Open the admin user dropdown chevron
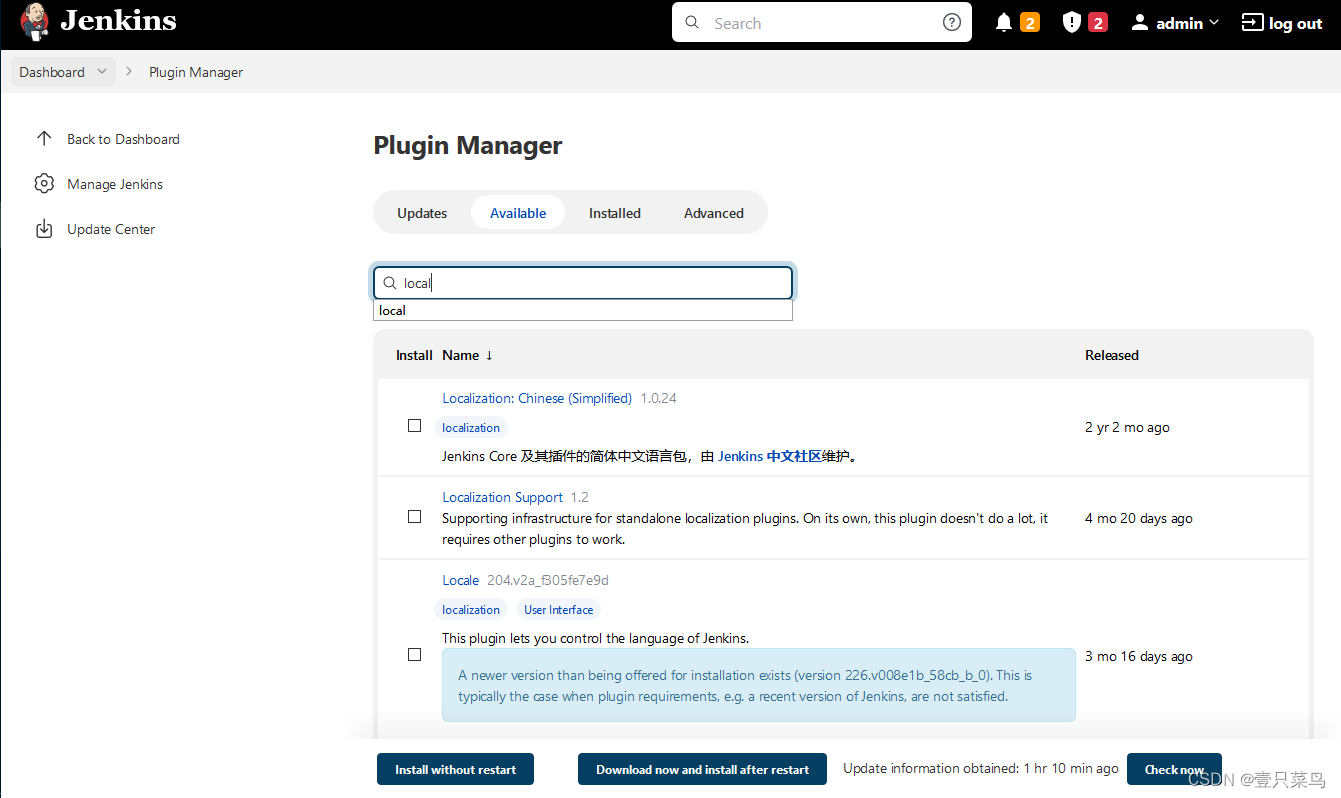1341x798 pixels. (1214, 22)
